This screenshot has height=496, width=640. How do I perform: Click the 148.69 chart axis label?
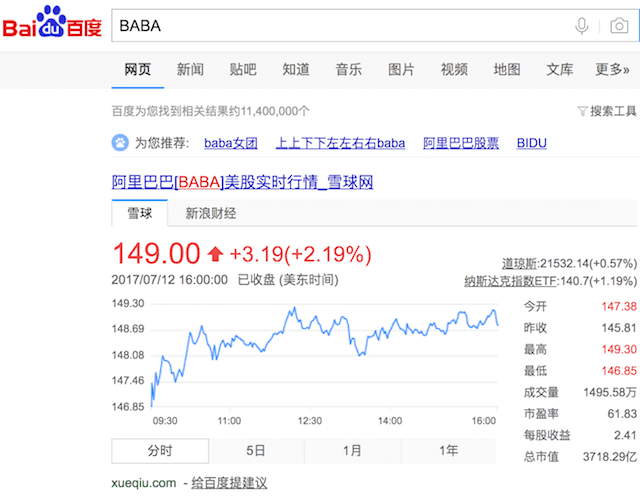point(128,329)
